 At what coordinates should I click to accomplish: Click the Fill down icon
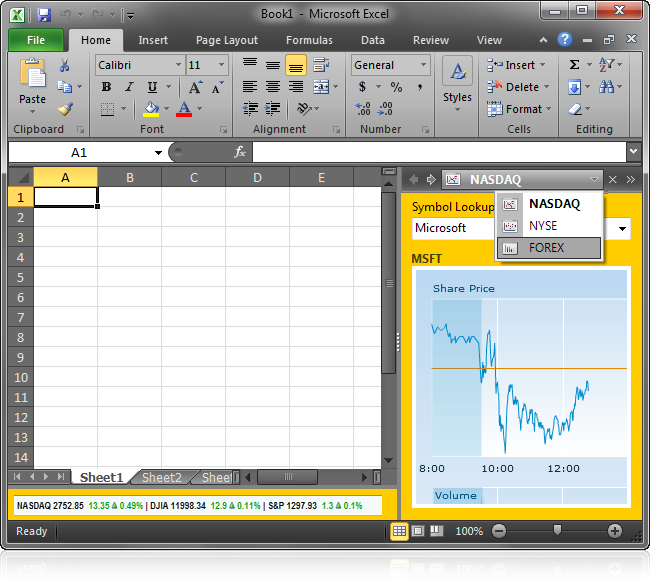click(x=574, y=87)
